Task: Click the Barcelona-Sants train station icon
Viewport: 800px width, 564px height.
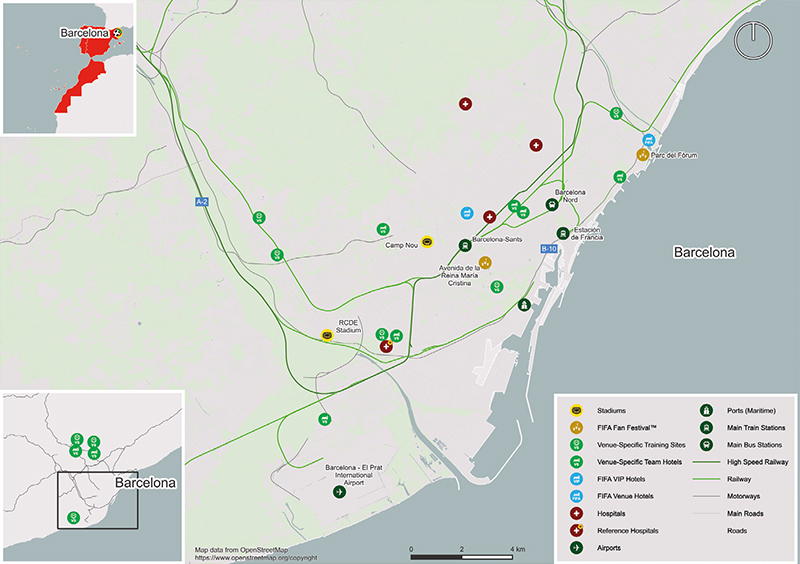Action: click(x=465, y=246)
